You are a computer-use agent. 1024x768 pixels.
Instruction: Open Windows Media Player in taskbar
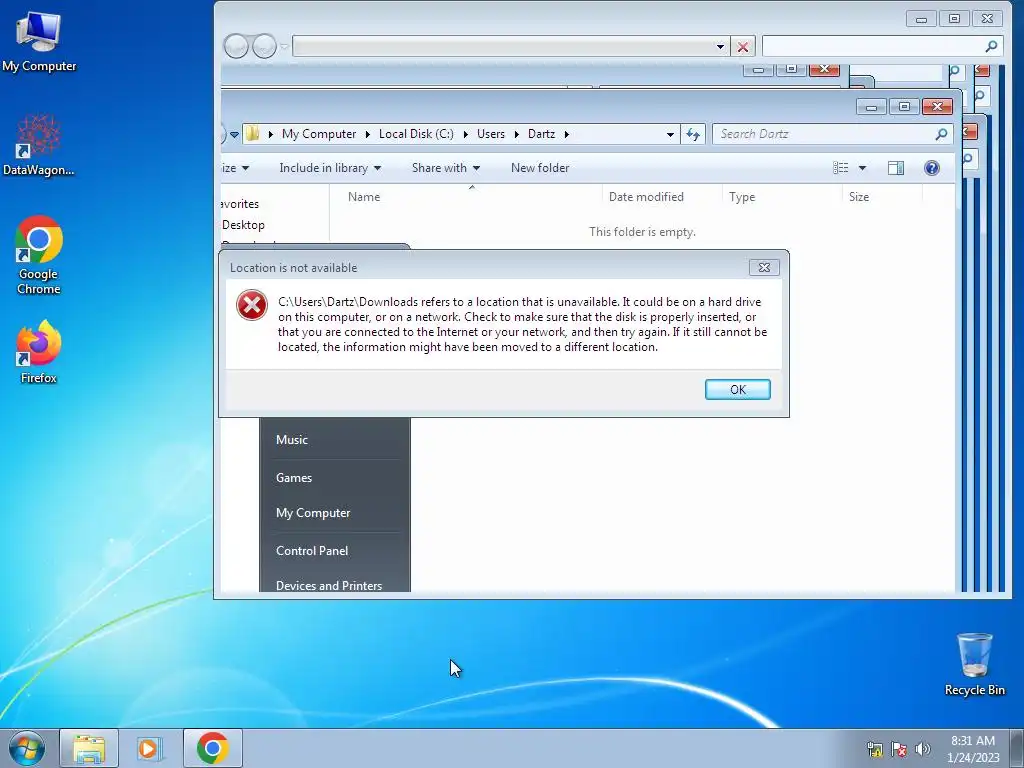pyautogui.click(x=150, y=748)
